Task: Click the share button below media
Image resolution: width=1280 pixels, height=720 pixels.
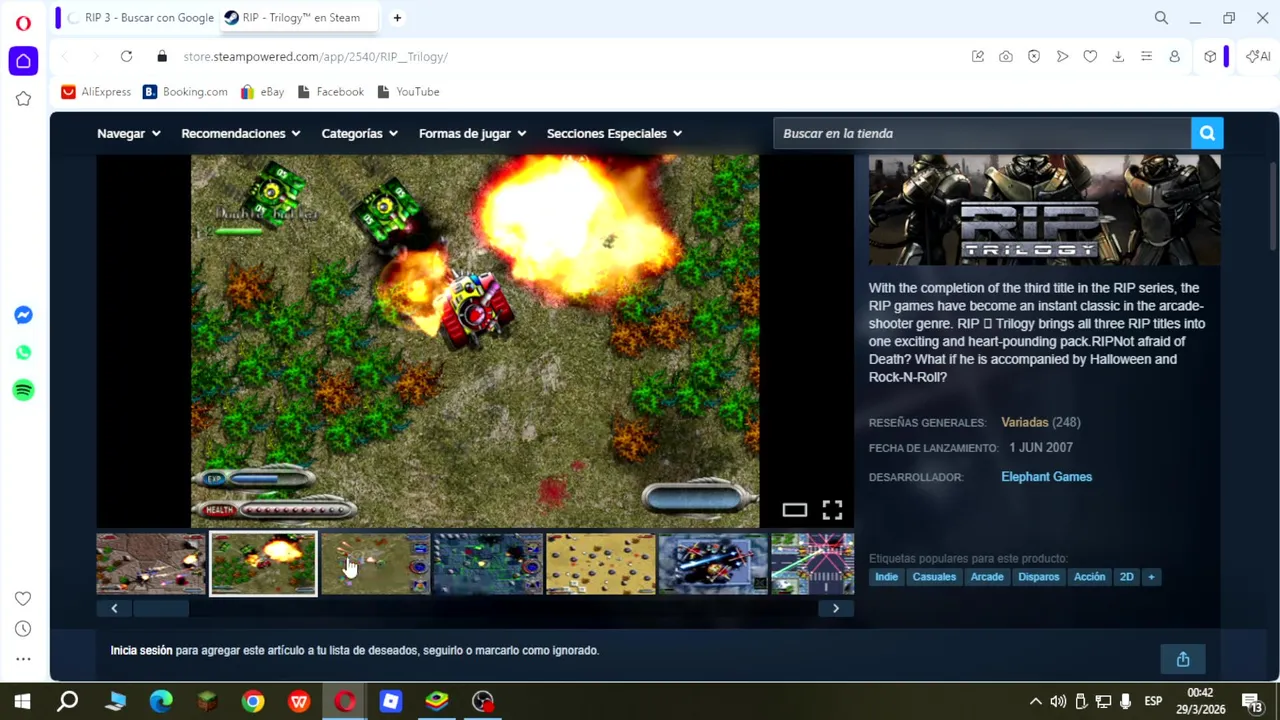Action: point(1183,659)
